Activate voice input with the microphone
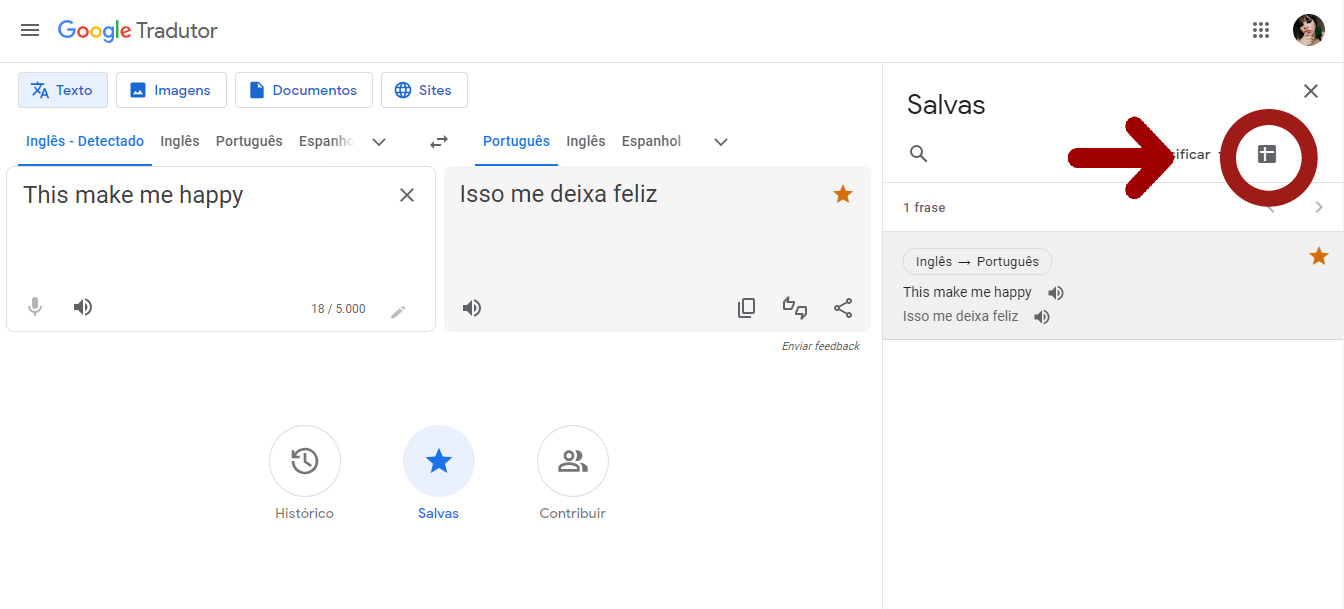This screenshot has height=609, width=1344. (x=35, y=306)
